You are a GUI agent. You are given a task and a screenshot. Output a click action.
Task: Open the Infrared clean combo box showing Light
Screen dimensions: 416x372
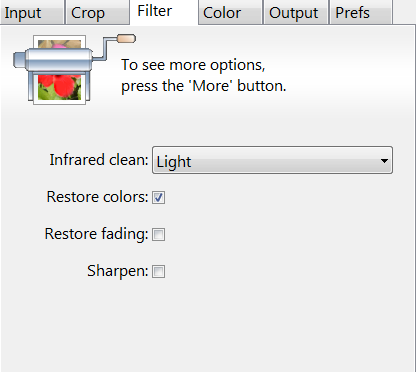coord(272,160)
